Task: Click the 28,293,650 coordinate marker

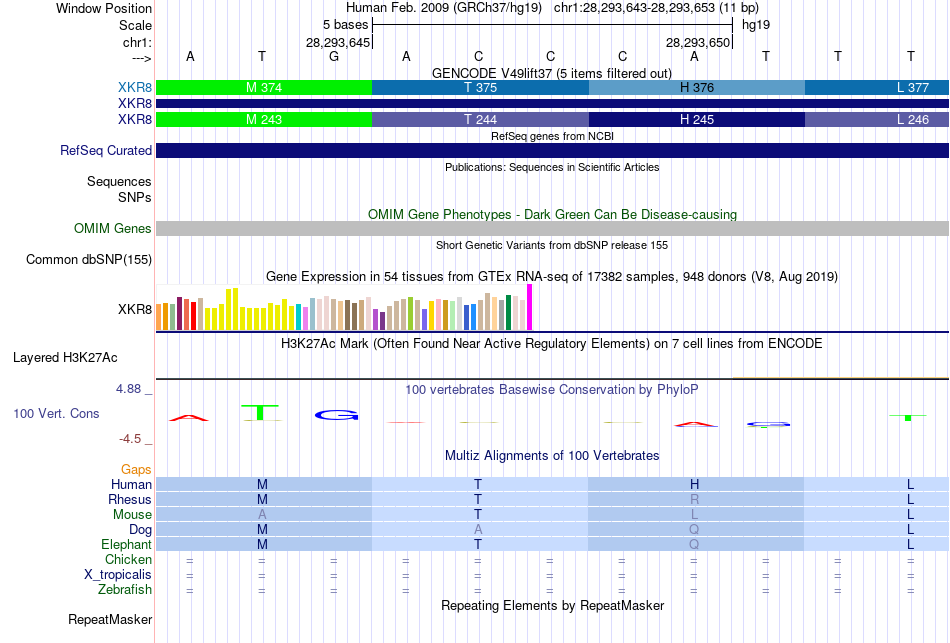Action: click(697, 42)
